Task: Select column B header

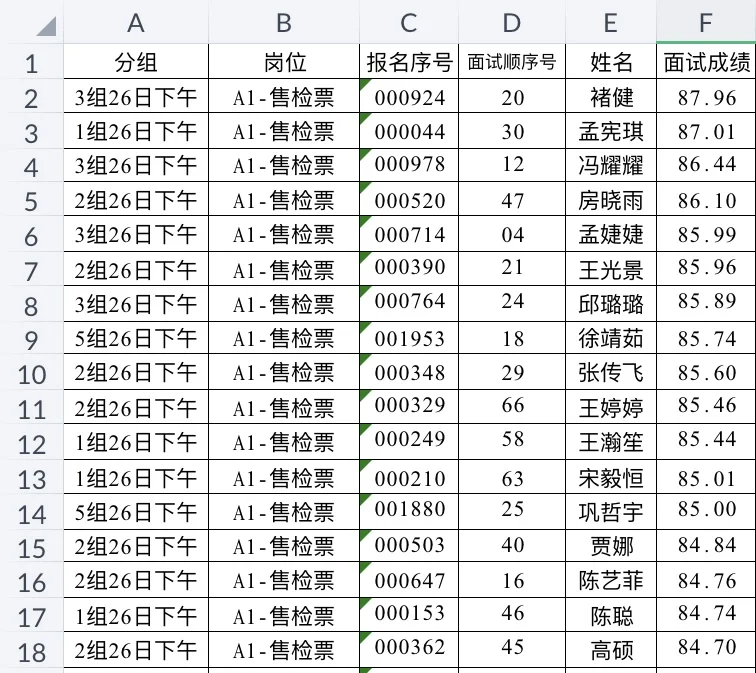Action: click(x=284, y=22)
